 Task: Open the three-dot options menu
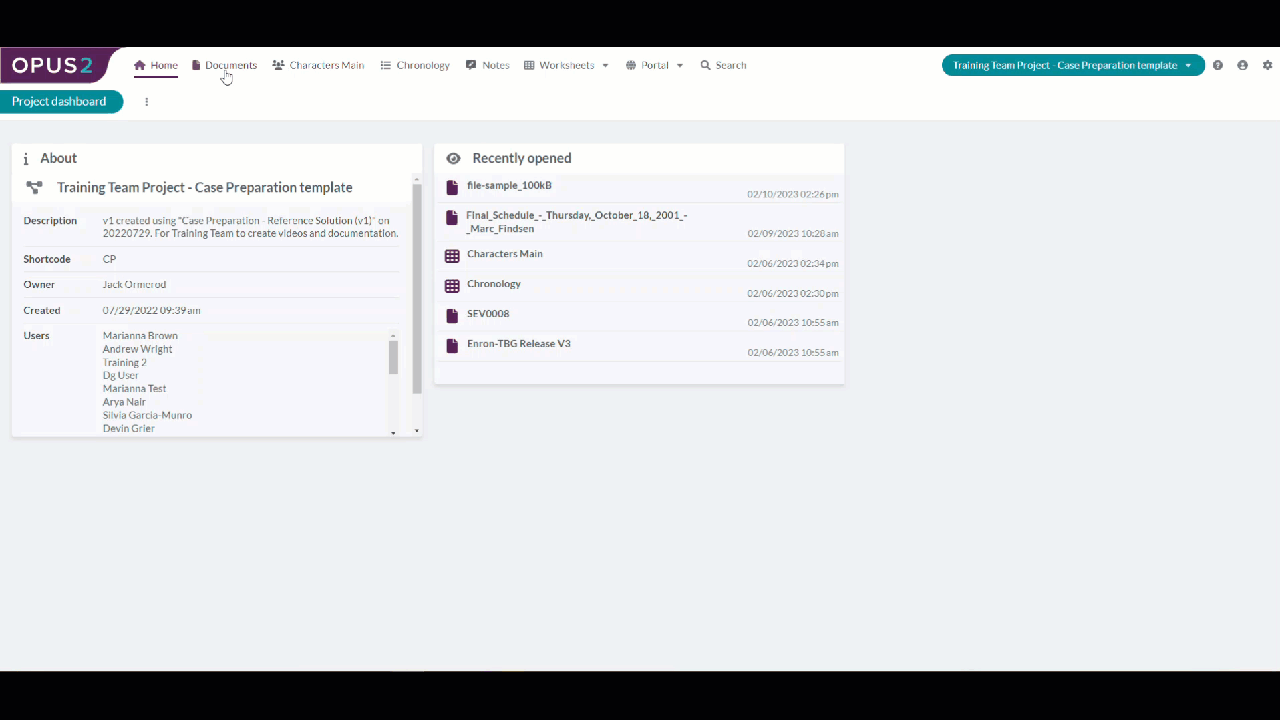(x=147, y=102)
